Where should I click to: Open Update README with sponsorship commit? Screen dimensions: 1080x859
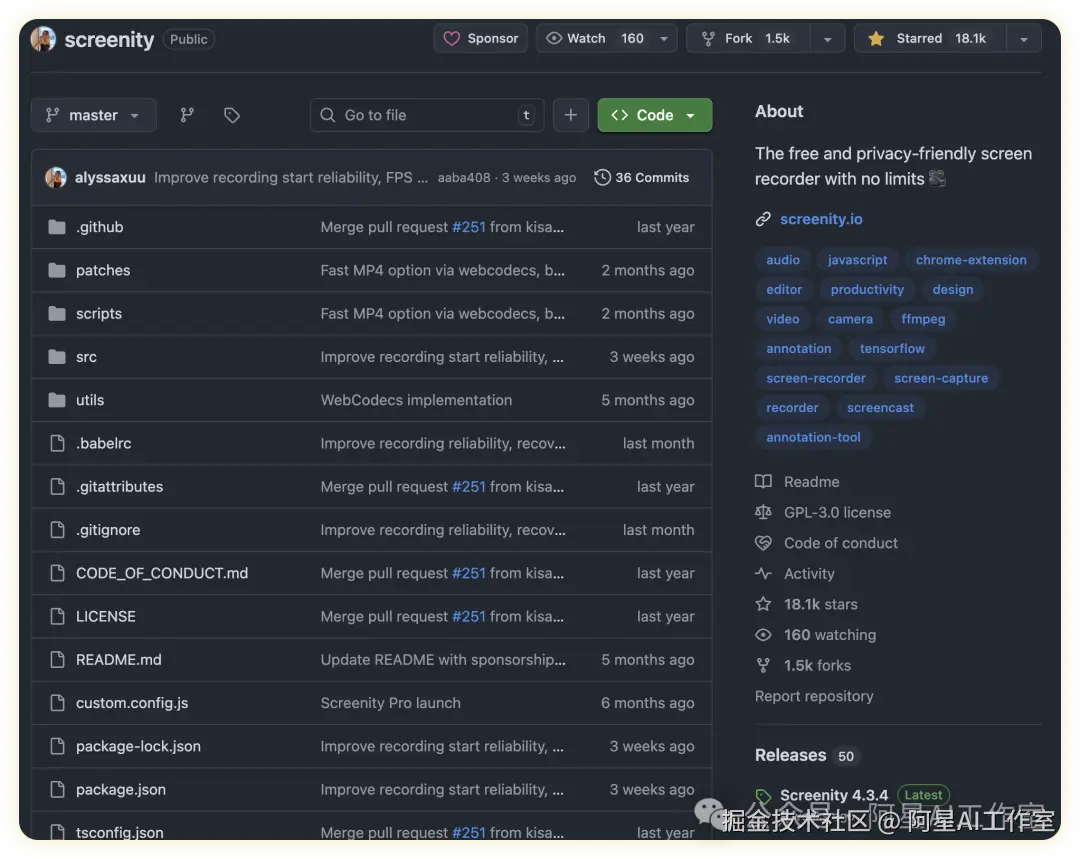pyautogui.click(x=443, y=659)
